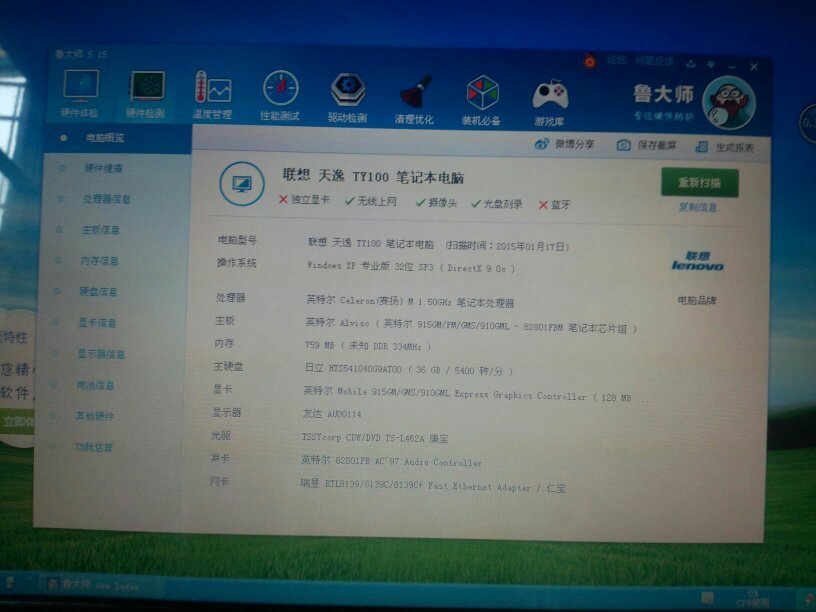Save screenshot with 保存截屏
This screenshot has height=612, width=816.
(647, 146)
